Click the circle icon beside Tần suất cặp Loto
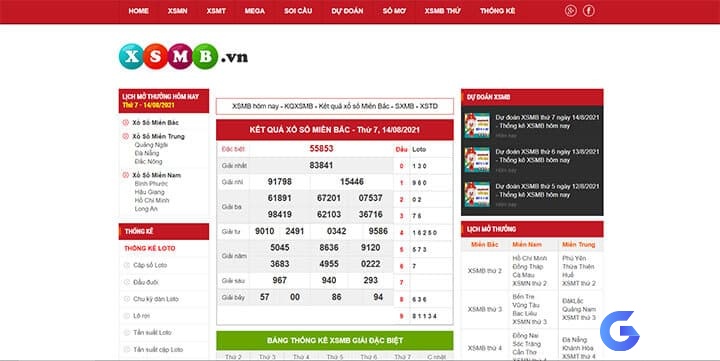Viewport: 720px width, 361px height. tap(127, 350)
